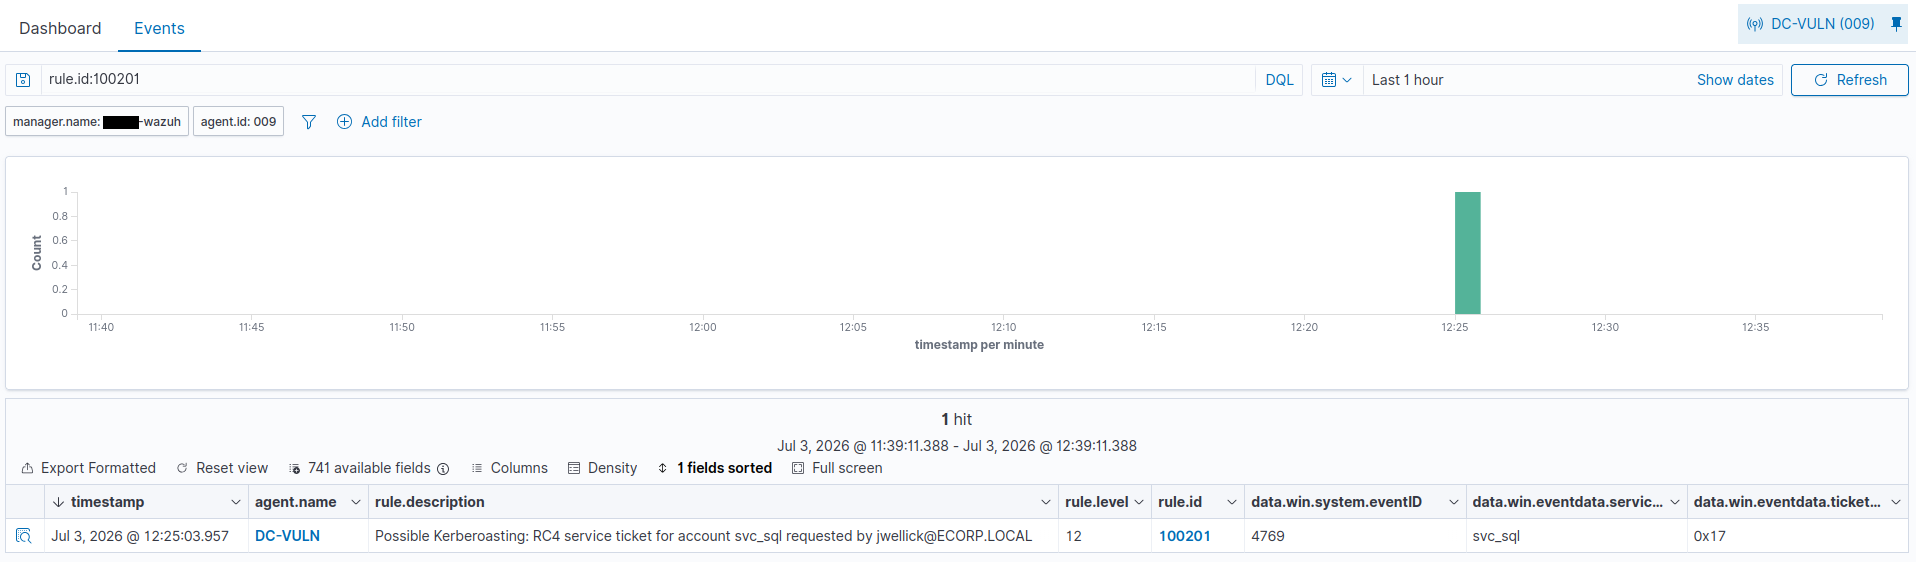The width and height of the screenshot is (1916, 562).
Task: Open the Columns selector
Action: point(509,468)
